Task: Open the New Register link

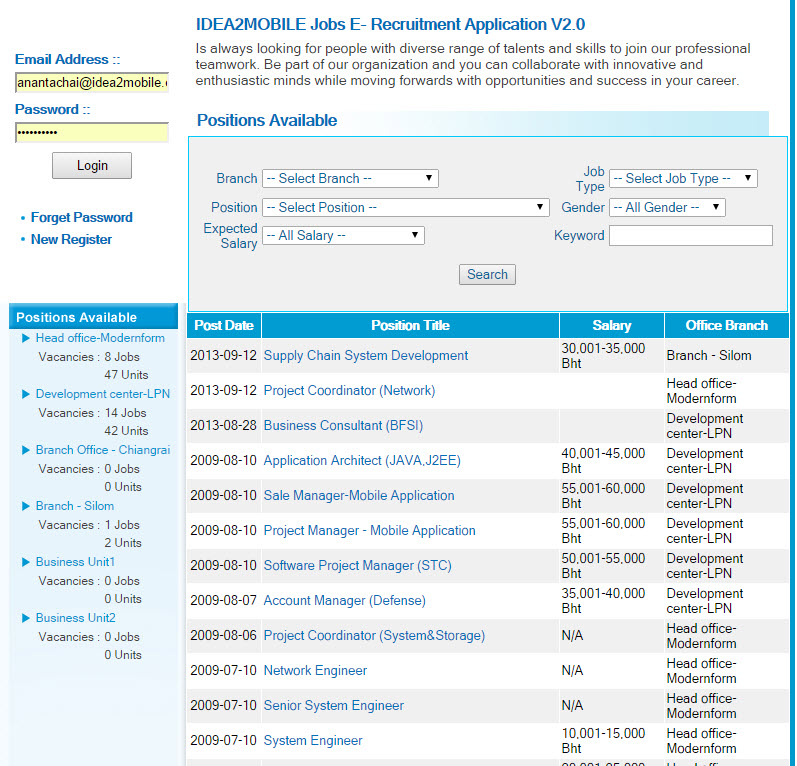Action: coord(71,239)
